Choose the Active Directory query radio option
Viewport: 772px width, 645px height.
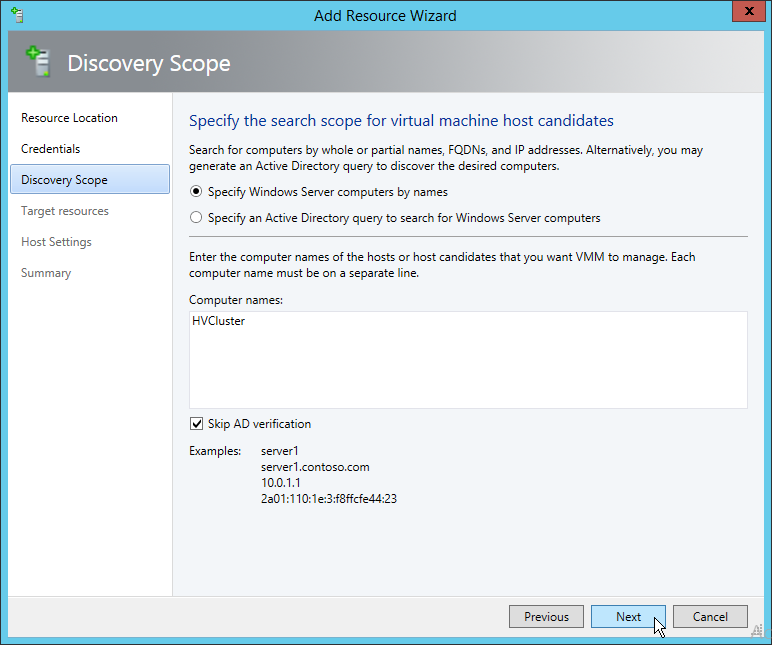tap(197, 217)
